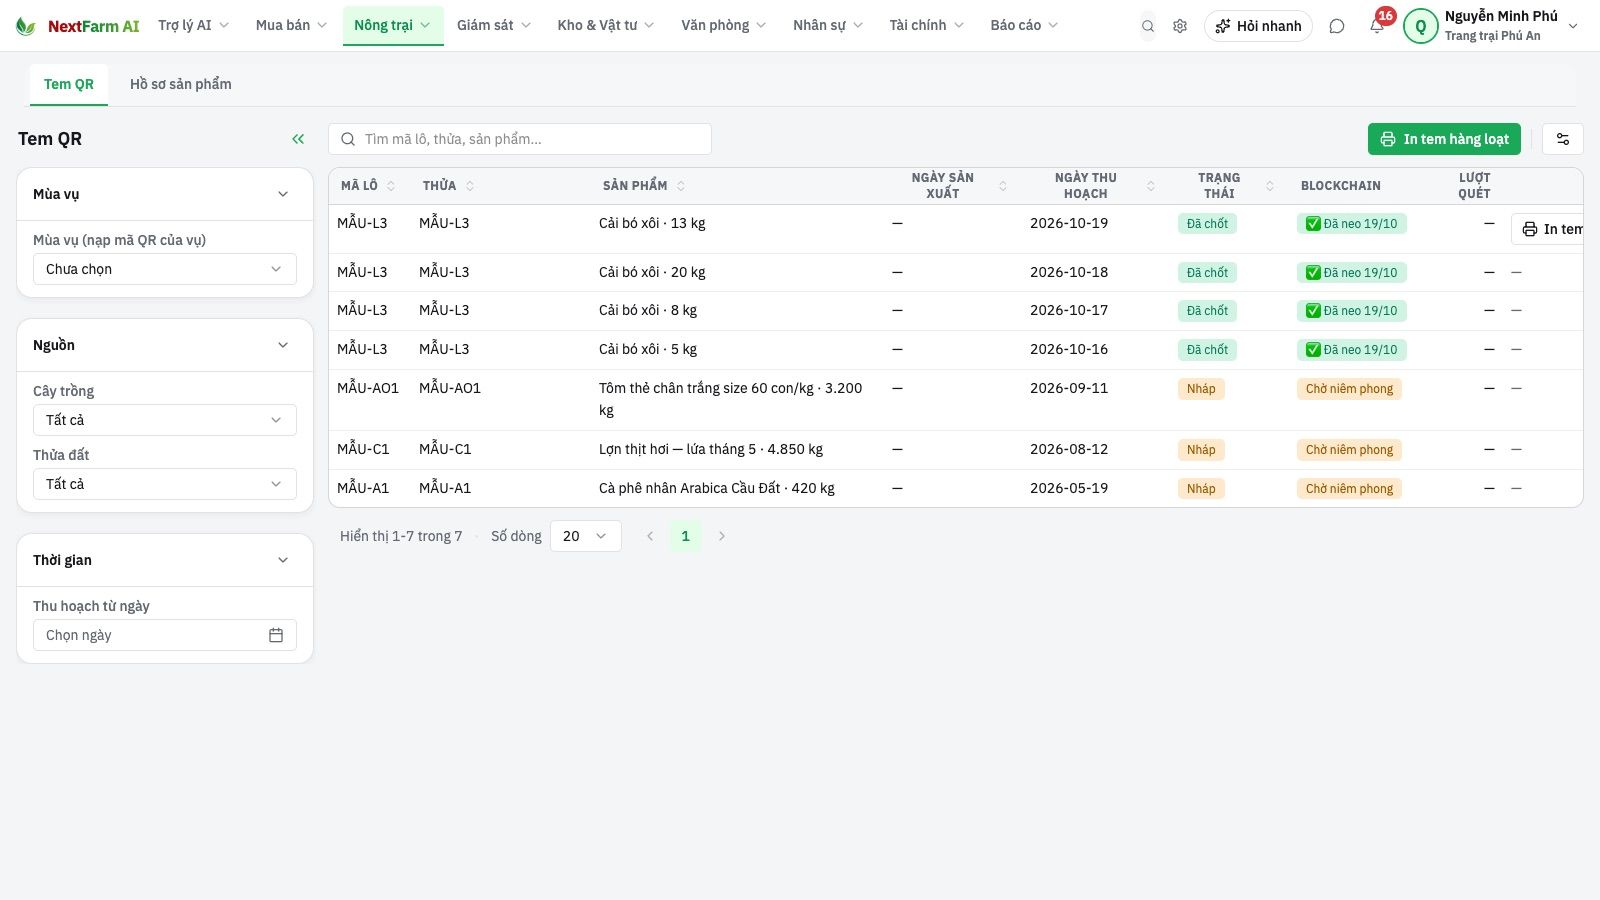Collapse the Mùa vụ filter section
Viewport: 1600px width, 900px height.
(x=283, y=194)
